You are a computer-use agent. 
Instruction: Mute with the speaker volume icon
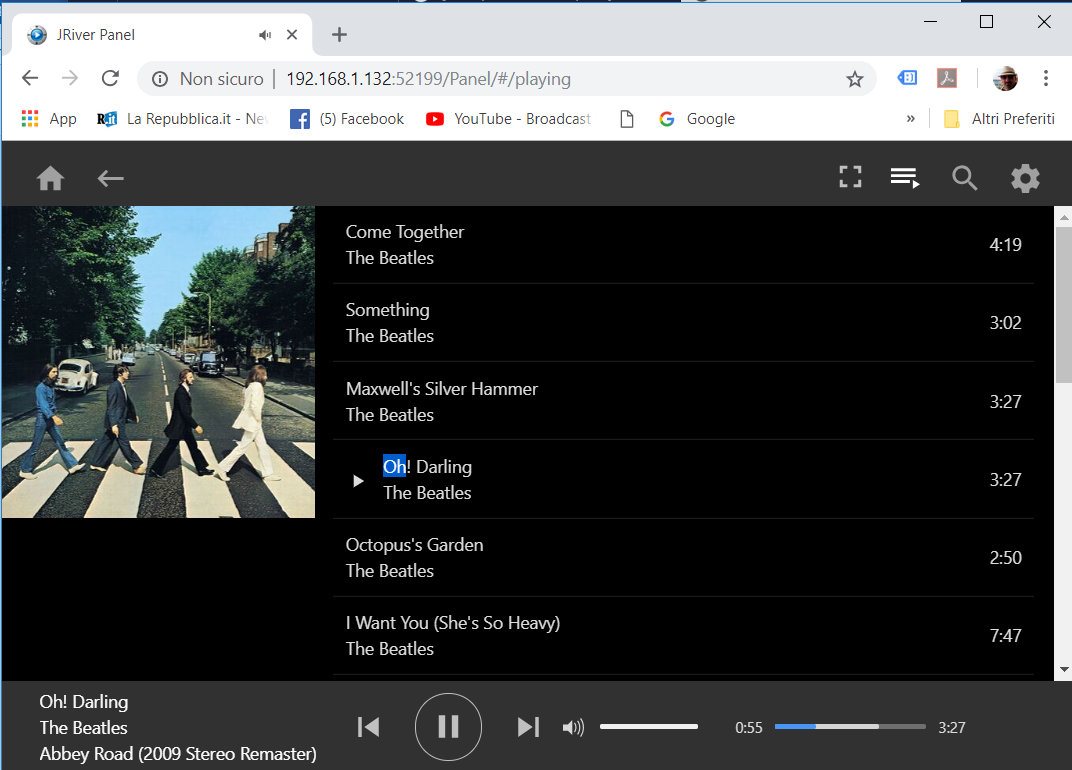click(573, 727)
